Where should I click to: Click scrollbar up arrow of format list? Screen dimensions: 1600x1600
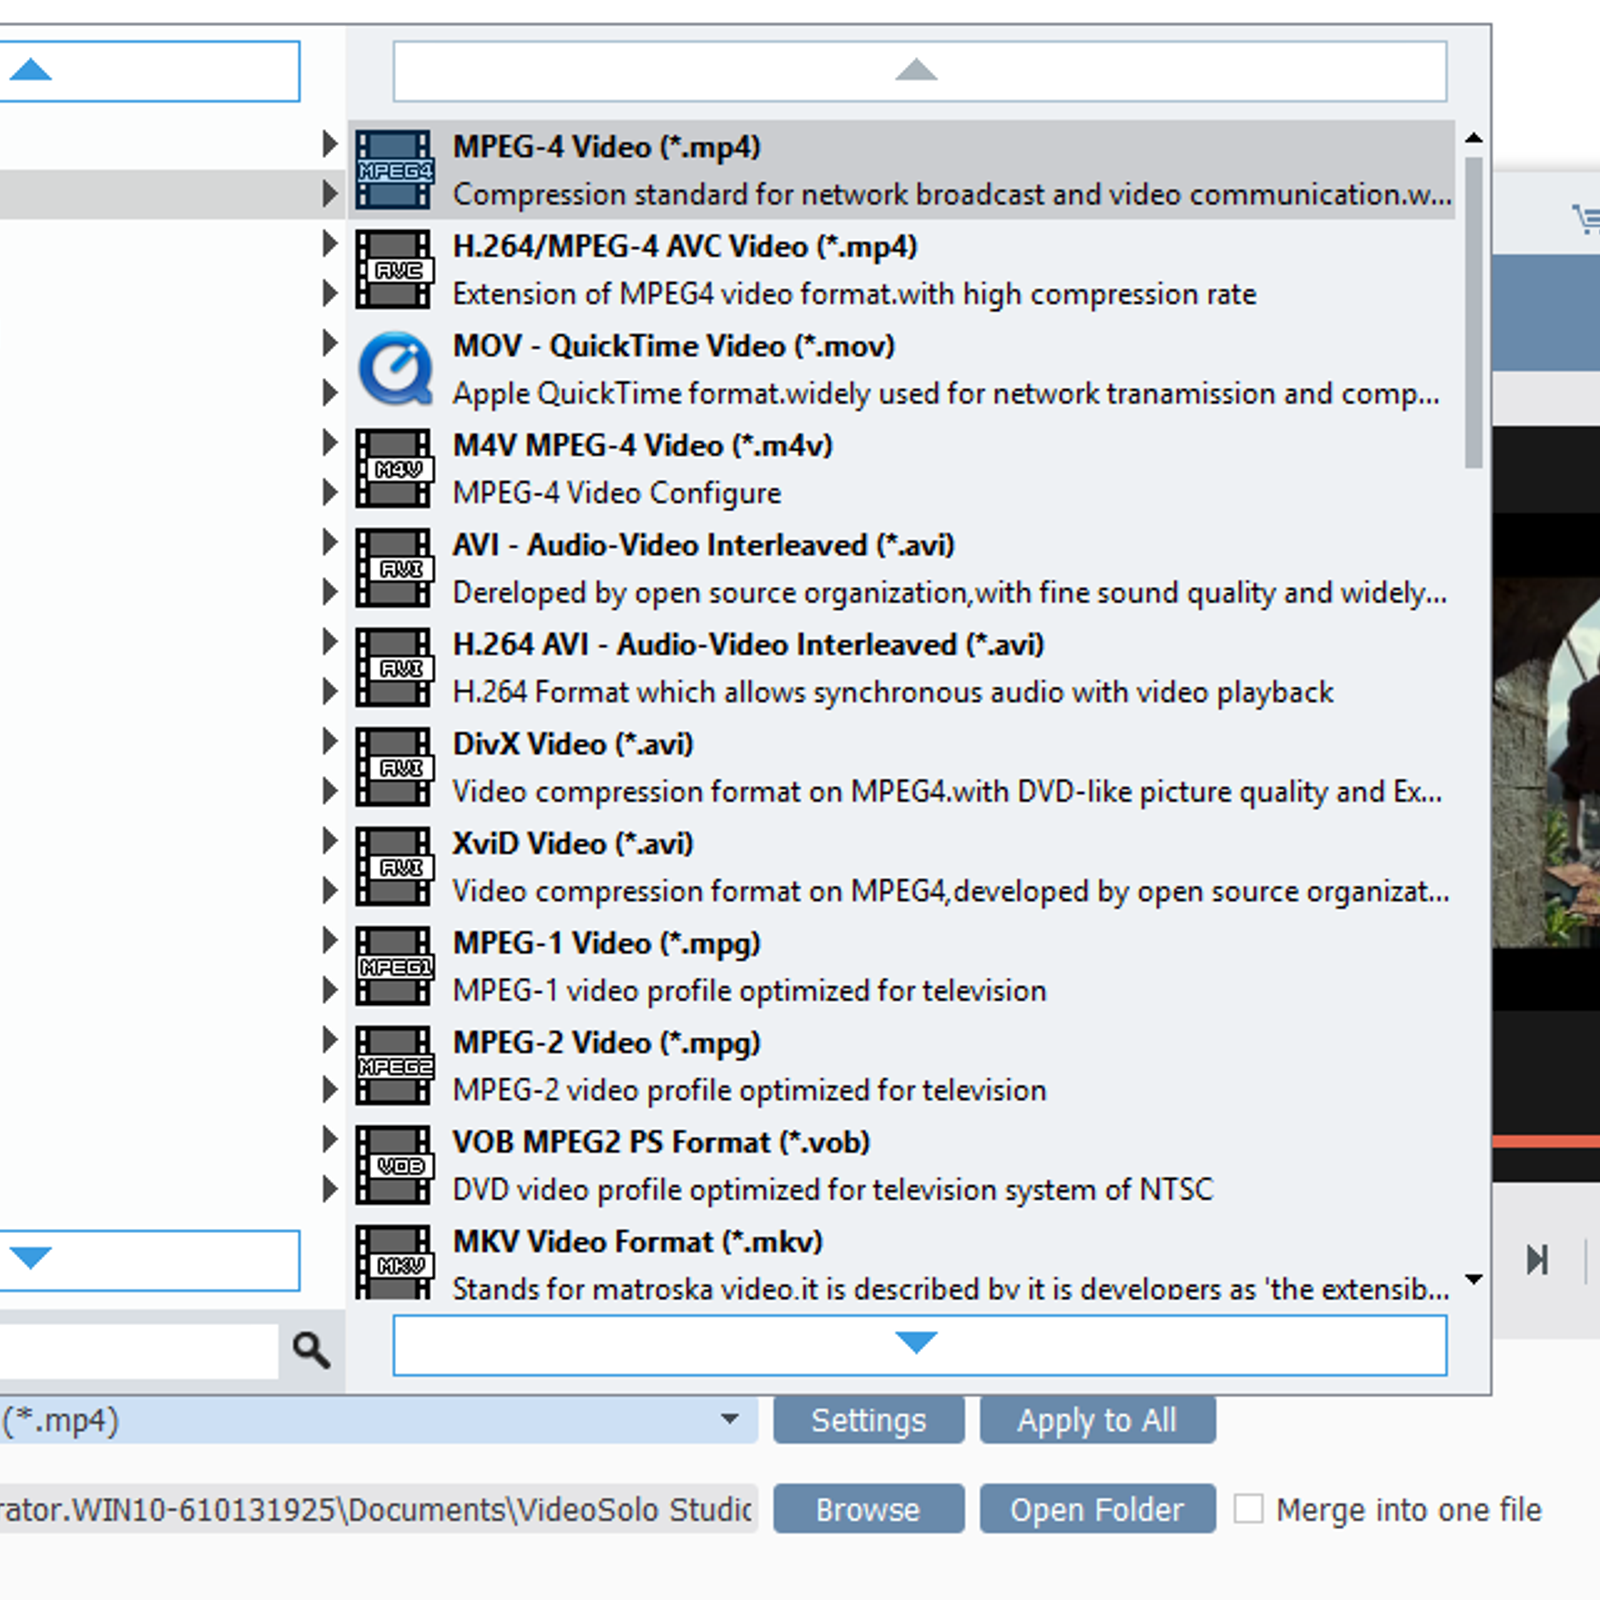pyautogui.click(x=1473, y=138)
